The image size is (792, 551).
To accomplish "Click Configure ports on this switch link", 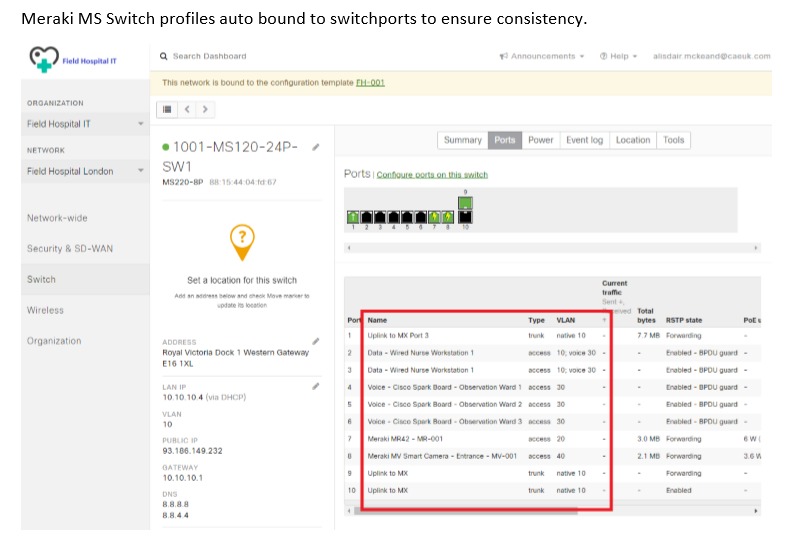I will coord(432,175).
